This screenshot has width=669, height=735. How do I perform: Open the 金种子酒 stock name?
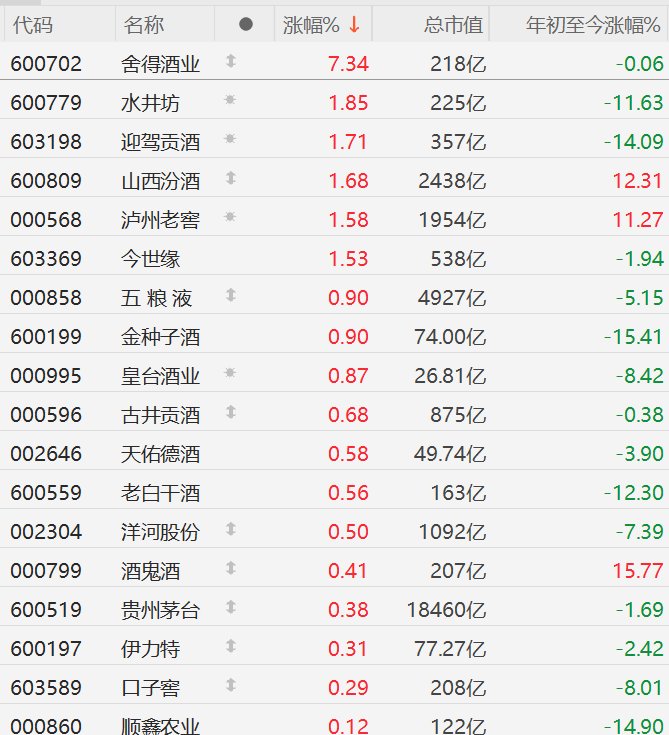[x=160, y=337]
